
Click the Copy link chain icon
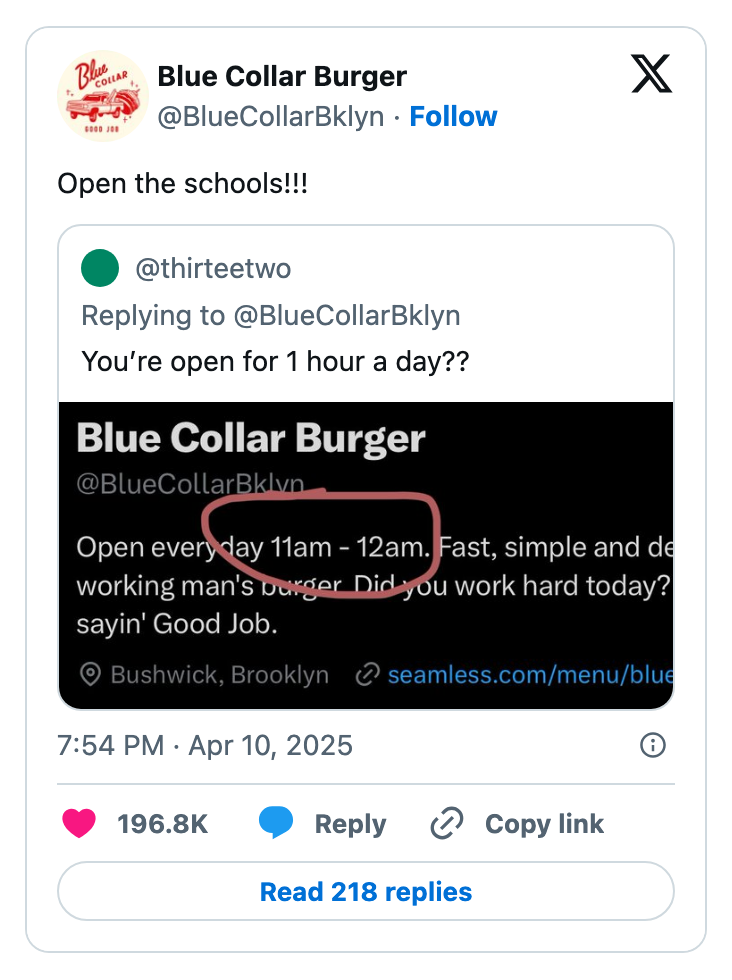446,824
